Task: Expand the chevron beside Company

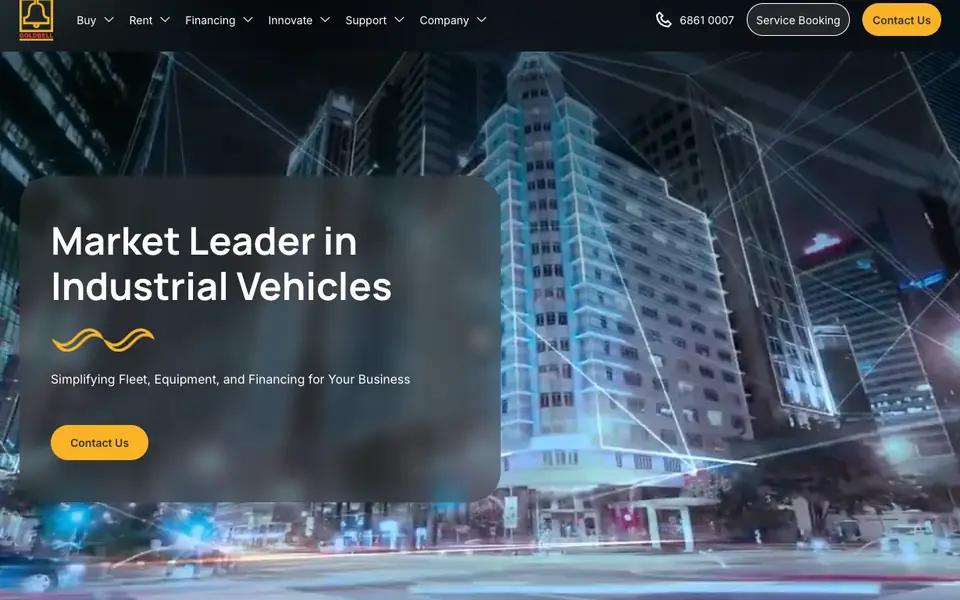Action: click(482, 20)
